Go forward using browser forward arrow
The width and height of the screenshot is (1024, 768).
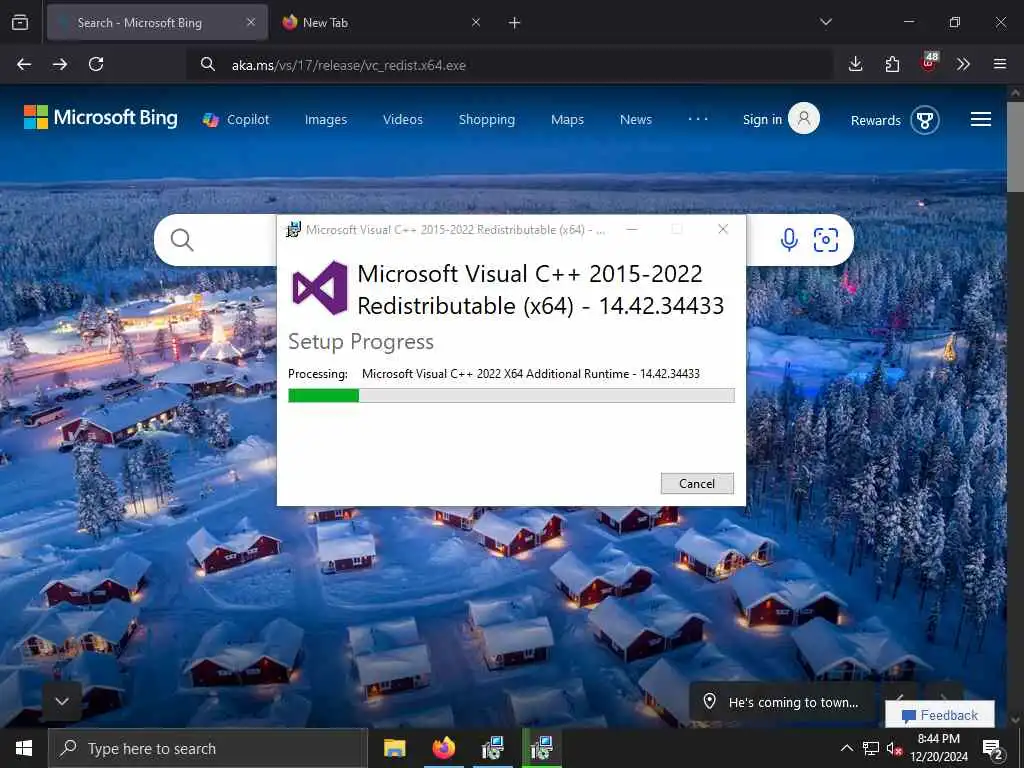pyautogui.click(x=60, y=64)
